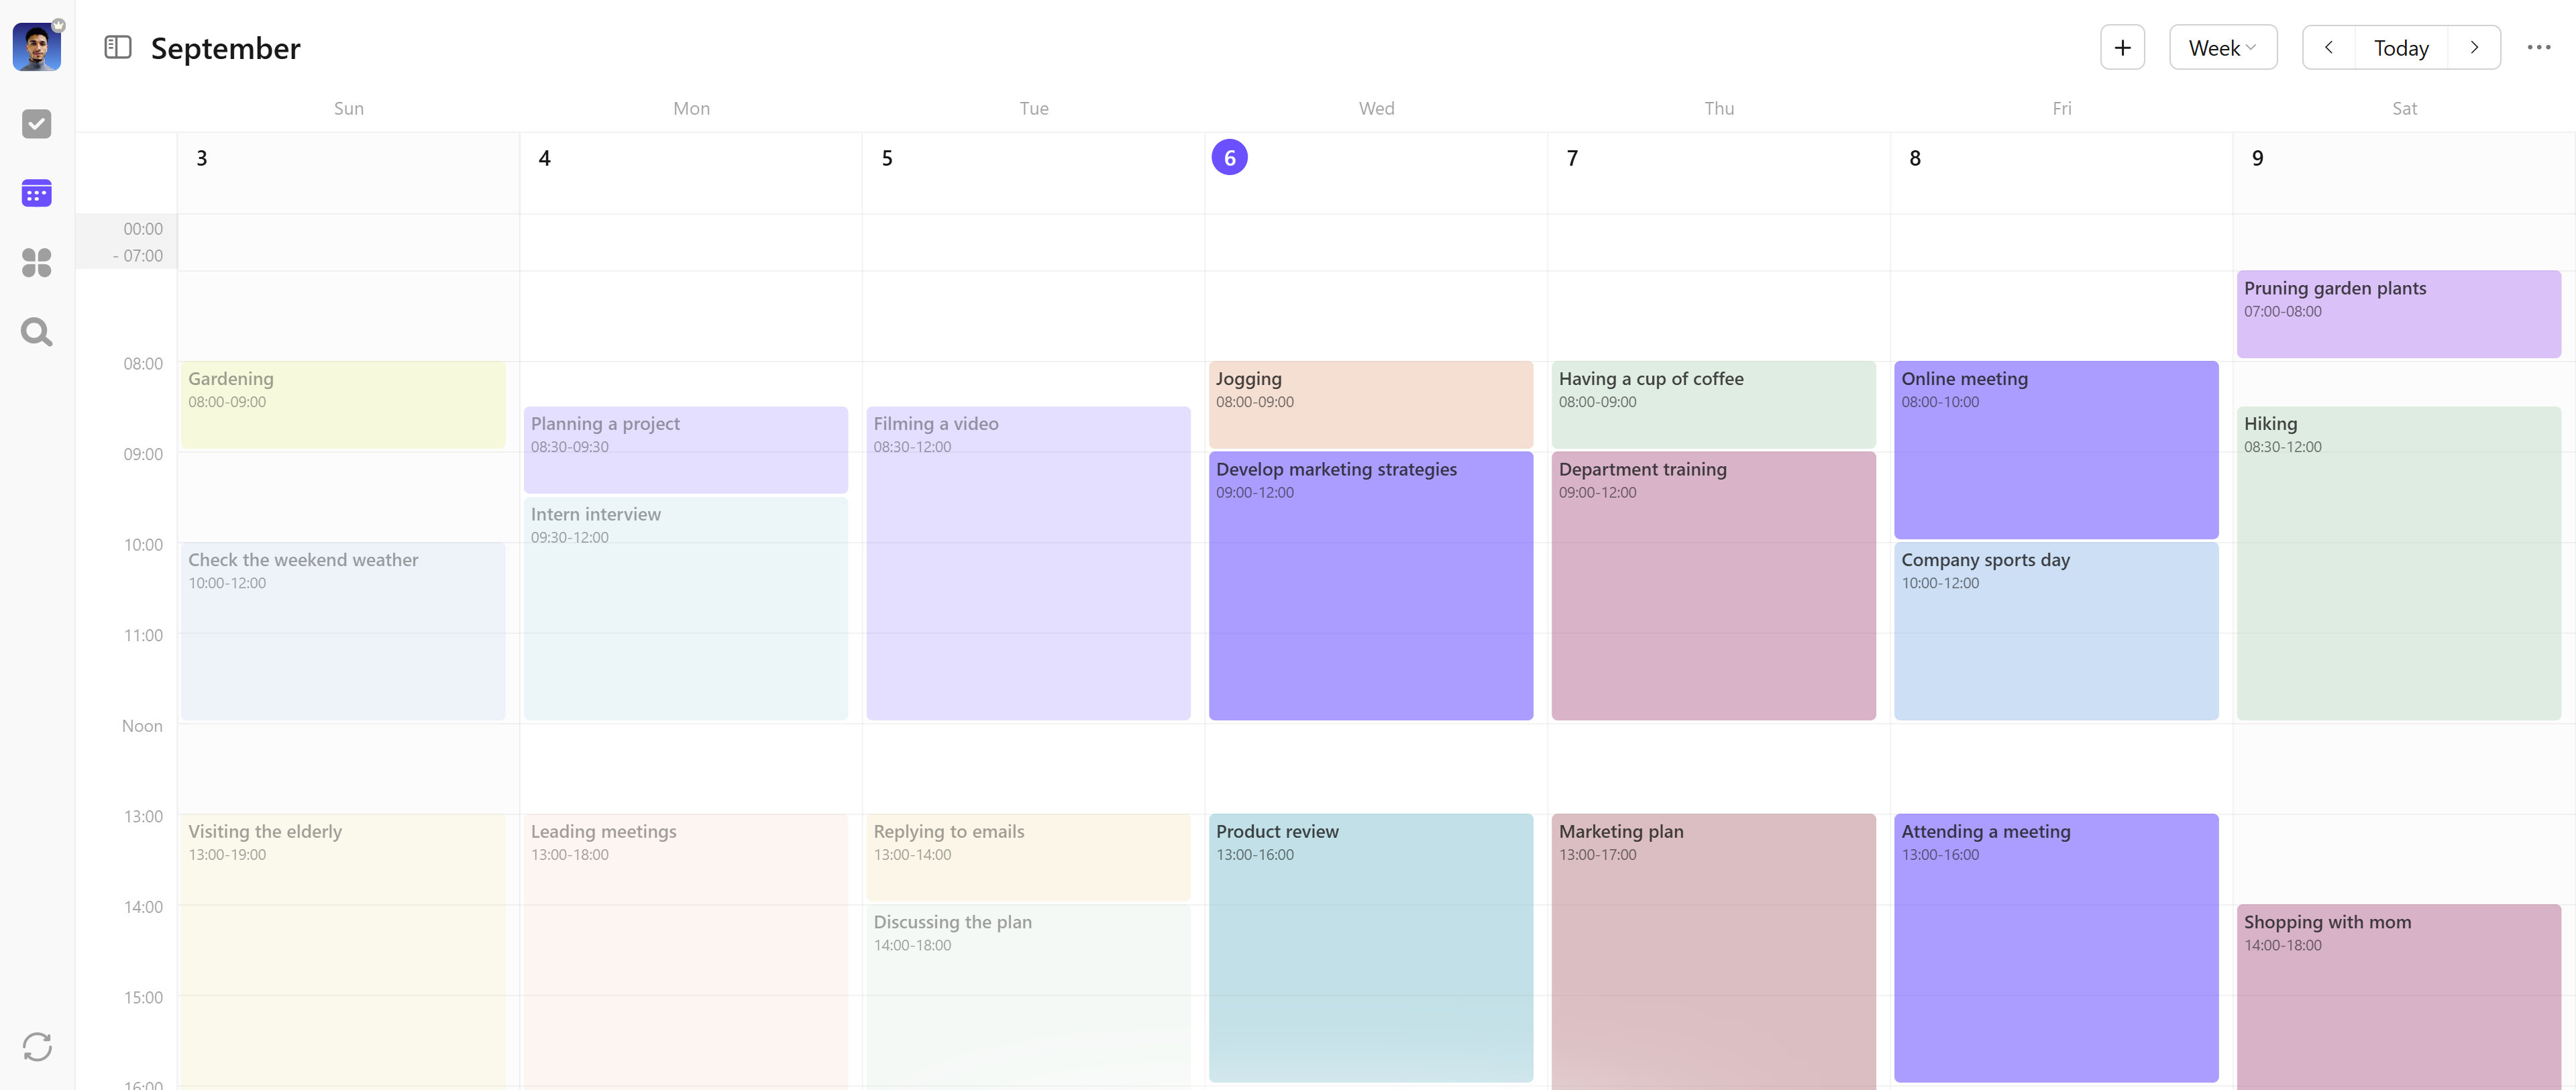Image resolution: width=2576 pixels, height=1090 pixels.
Task: Click the plus add event button
Action: coord(2122,48)
